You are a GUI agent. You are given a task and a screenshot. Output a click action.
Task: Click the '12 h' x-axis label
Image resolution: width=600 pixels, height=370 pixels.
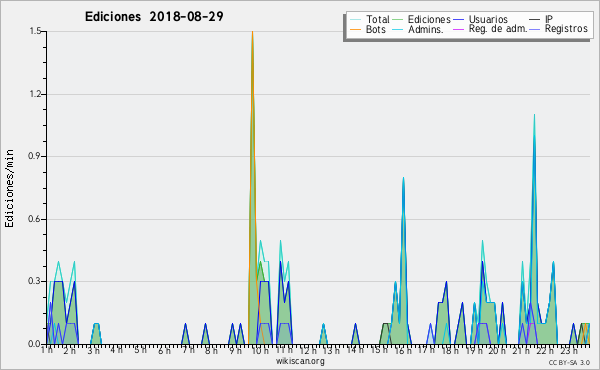[308, 350]
